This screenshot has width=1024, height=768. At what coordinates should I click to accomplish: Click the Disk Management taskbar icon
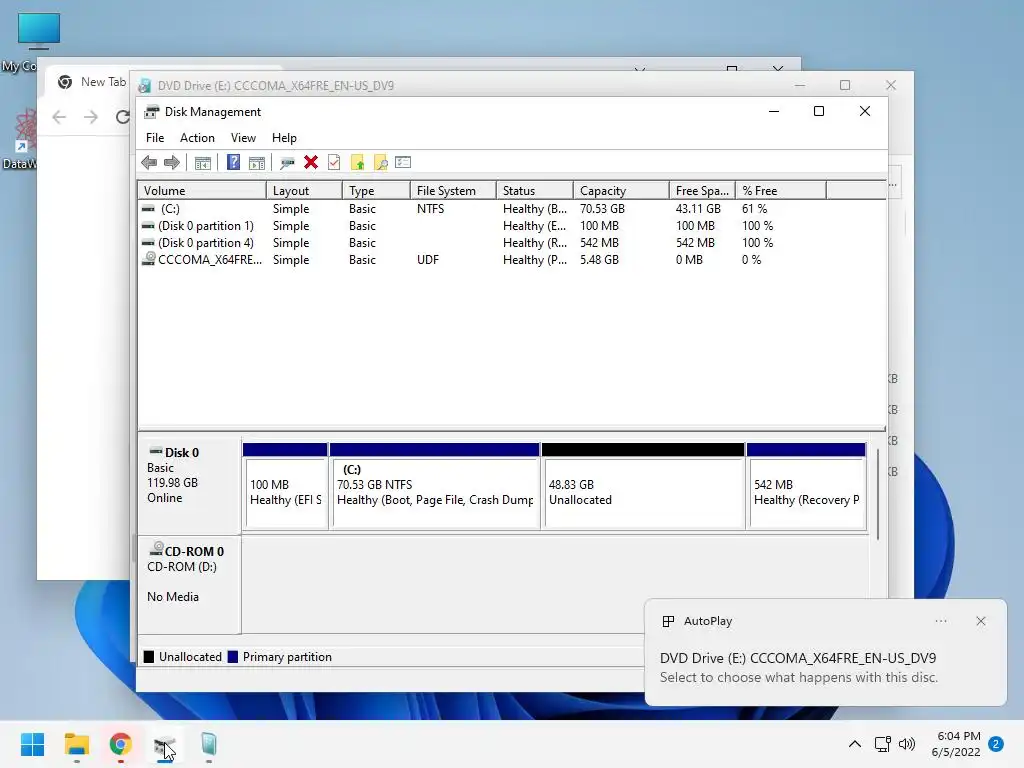click(x=165, y=744)
